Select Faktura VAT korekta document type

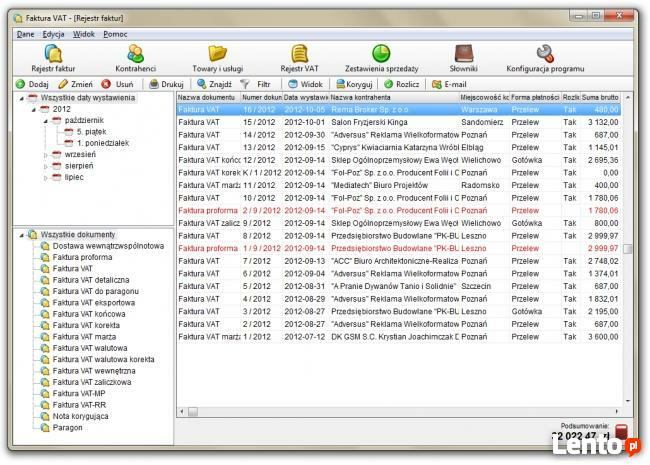click(89, 324)
